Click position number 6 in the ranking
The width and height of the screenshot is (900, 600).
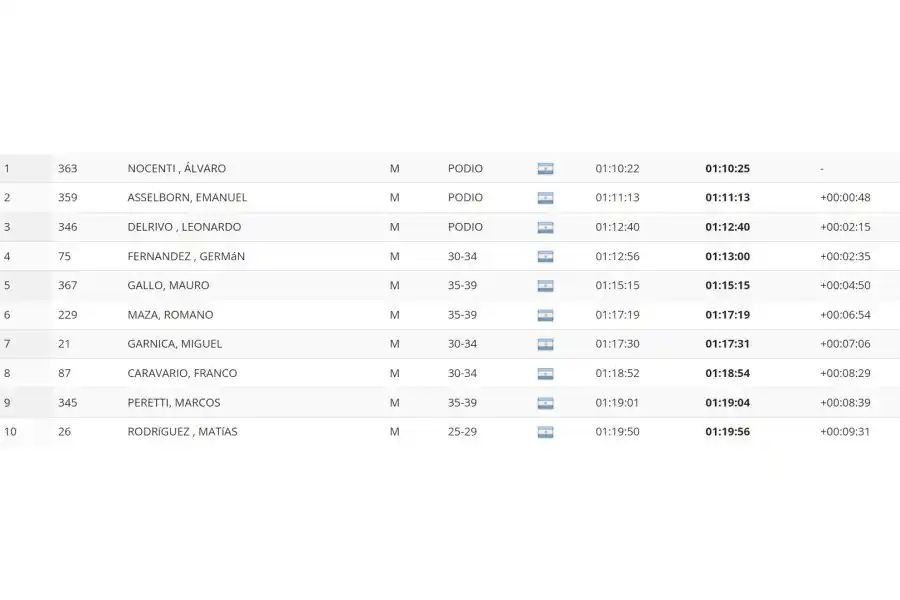tap(8, 315)
